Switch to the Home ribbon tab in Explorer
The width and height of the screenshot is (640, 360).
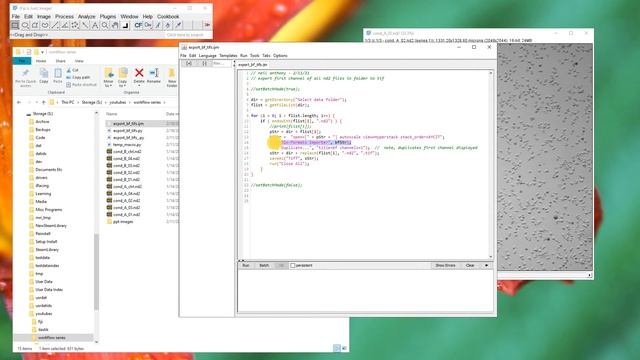click(x=41, y=61)
